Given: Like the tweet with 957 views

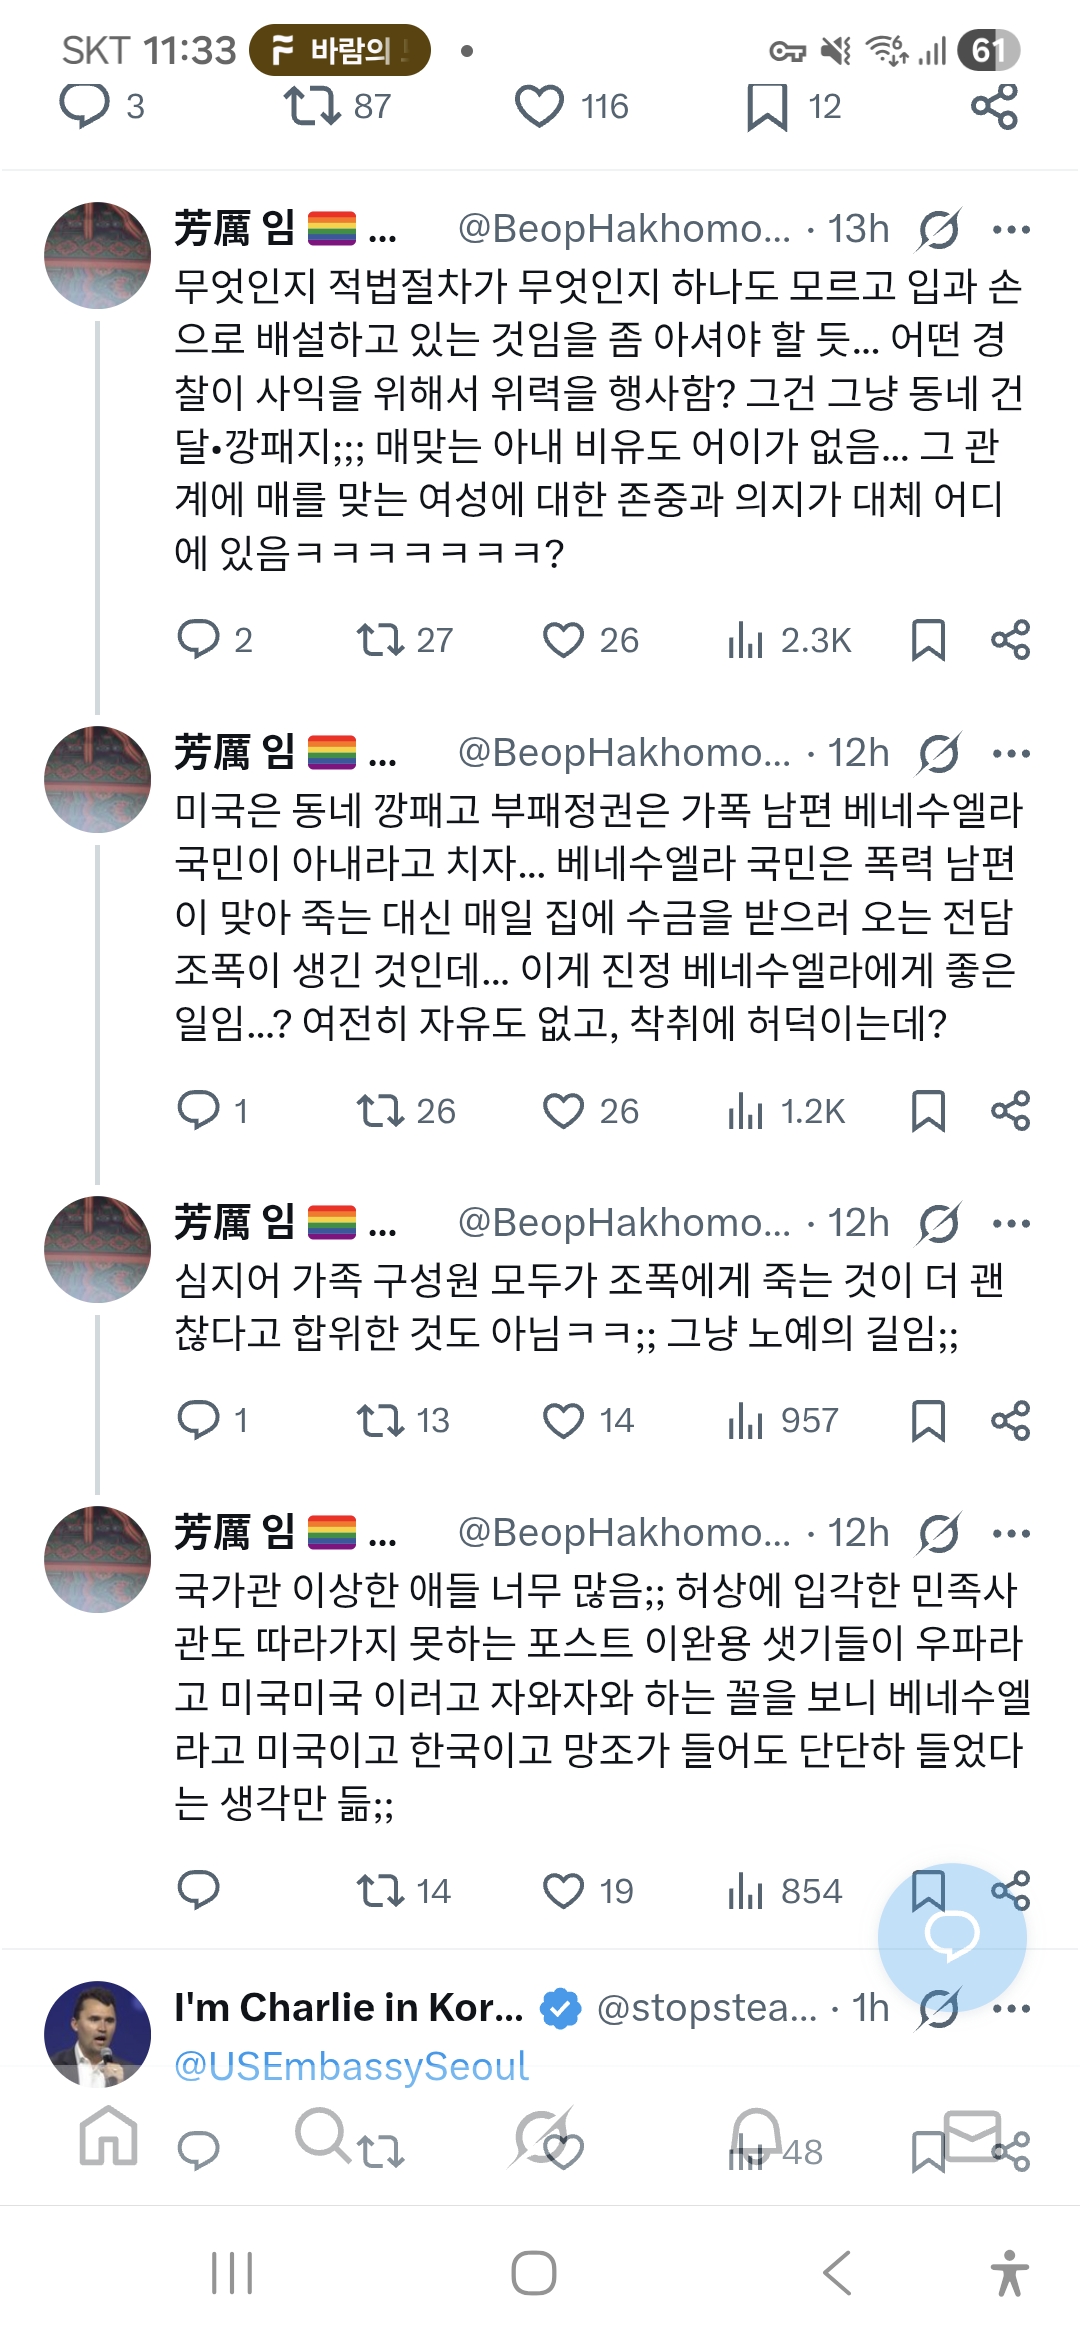Looking at the screenshot, I should (563, 1420).
